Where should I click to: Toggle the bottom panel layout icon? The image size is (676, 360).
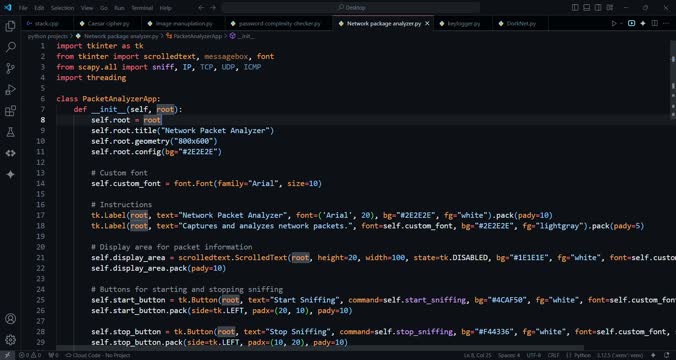coord(587,8)
